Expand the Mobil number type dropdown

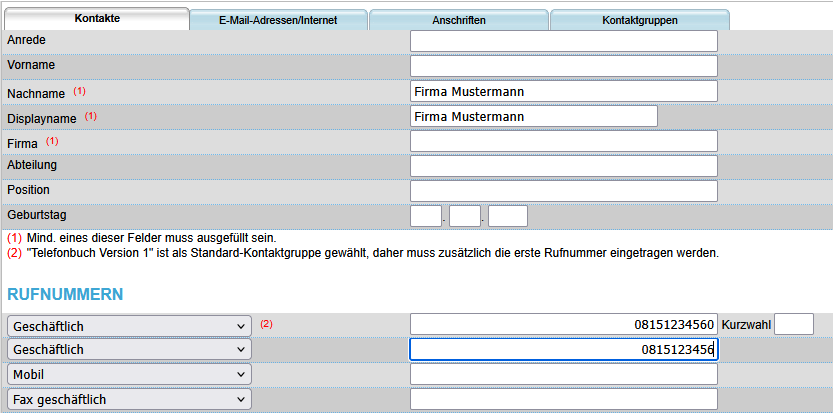click(x=129, y=374)
